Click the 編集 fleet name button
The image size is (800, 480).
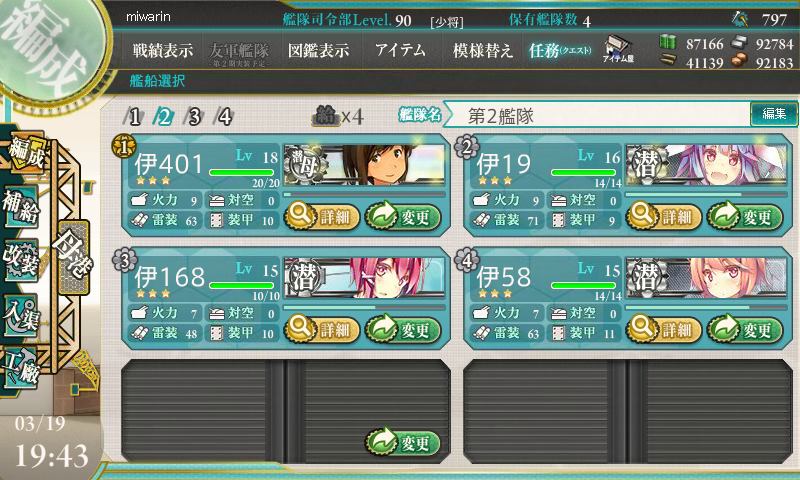coord(774,114)
